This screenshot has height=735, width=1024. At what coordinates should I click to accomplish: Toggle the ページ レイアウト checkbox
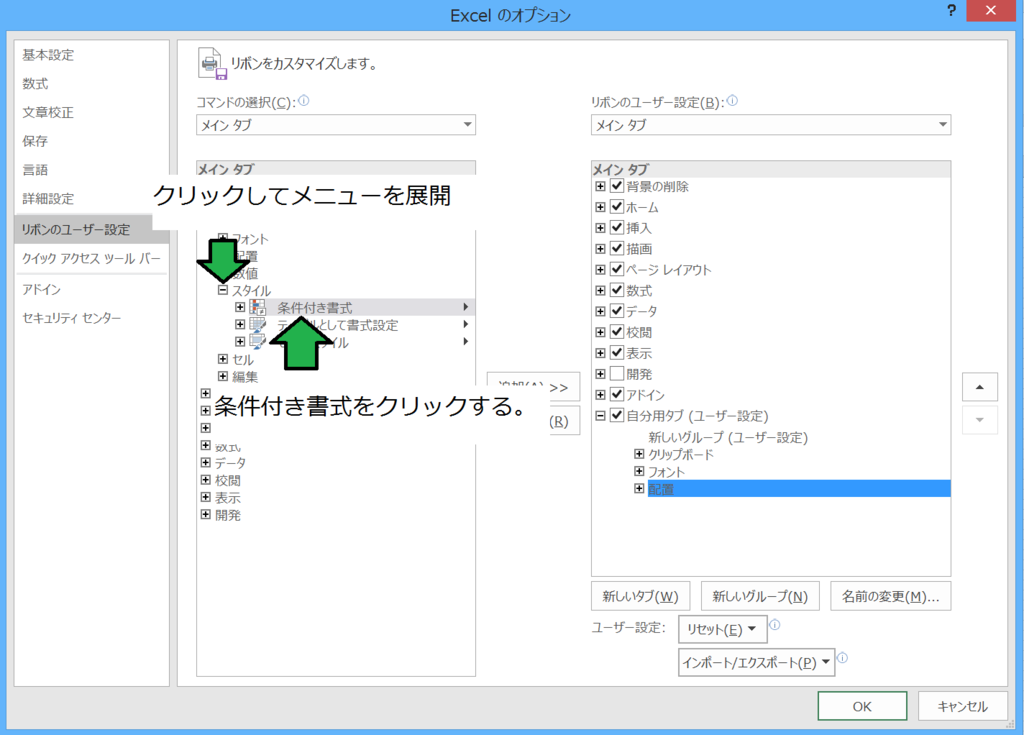tap(617, 269)
